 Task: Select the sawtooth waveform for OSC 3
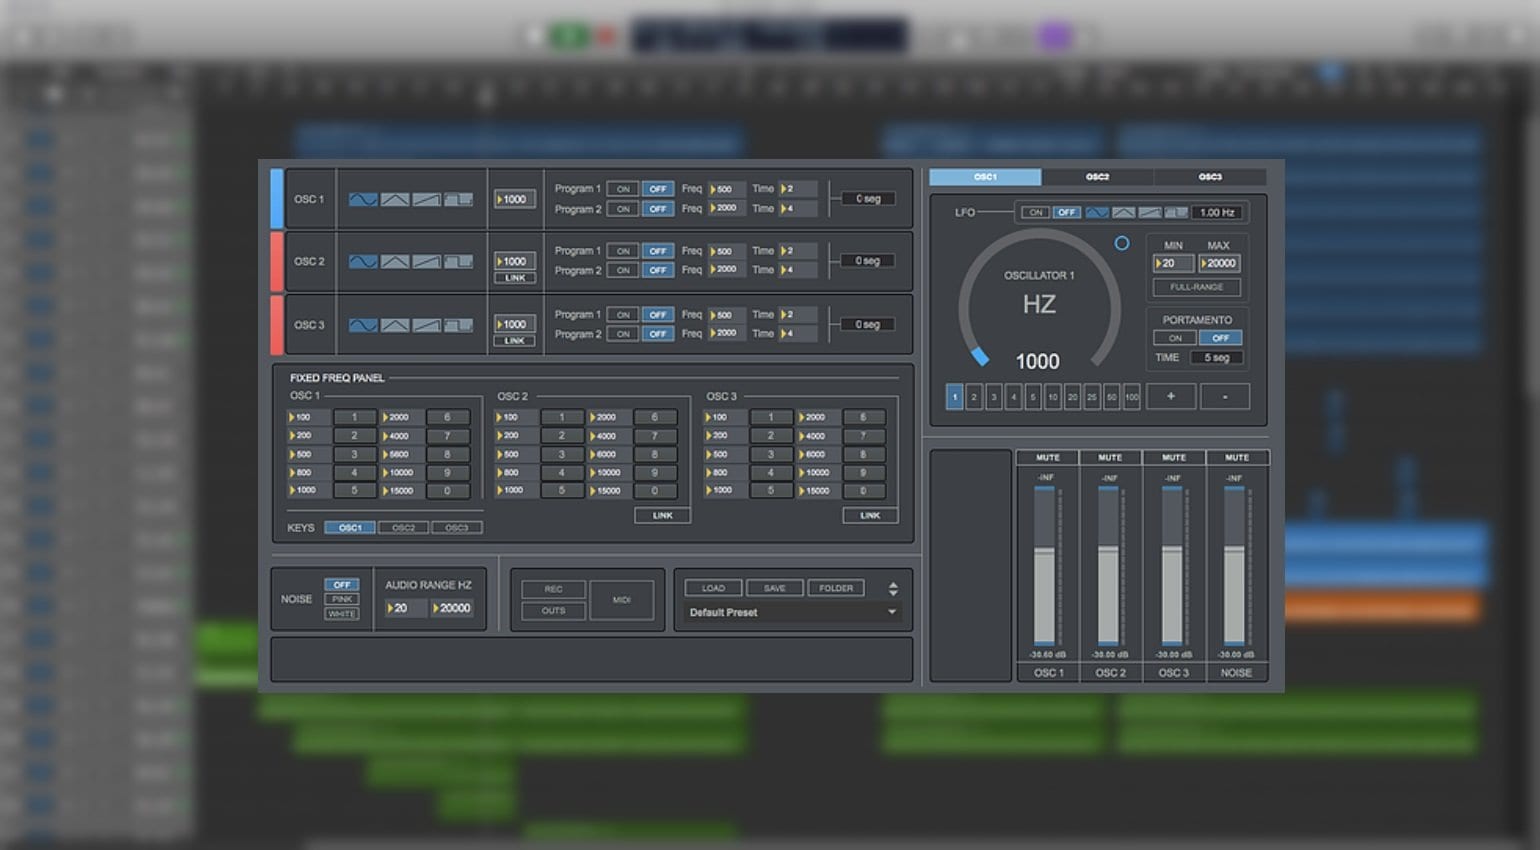pos(425,324)
